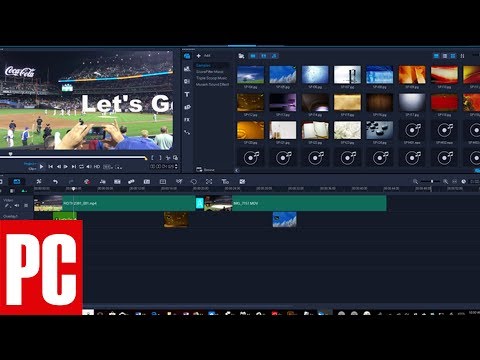Toggle showing videos in the library
Image resolution: width=480 pixels, height=360 pixels.
(x=253, y=56)
